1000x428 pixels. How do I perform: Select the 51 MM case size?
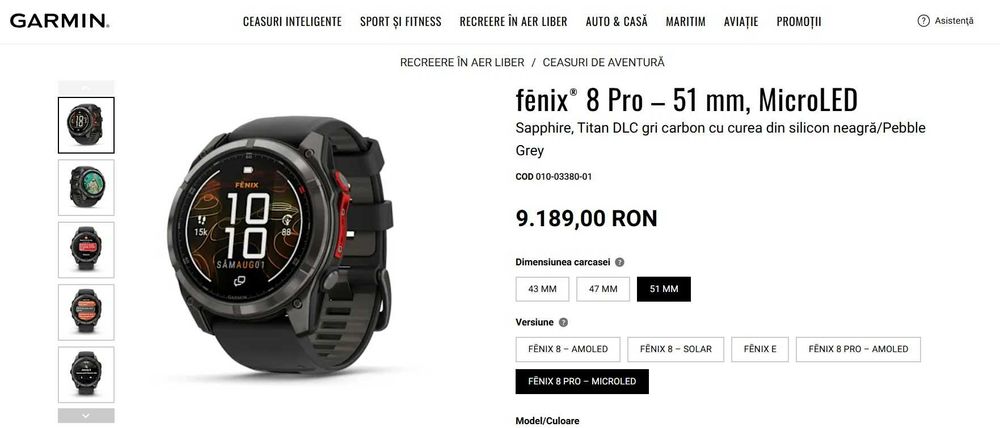663,289
